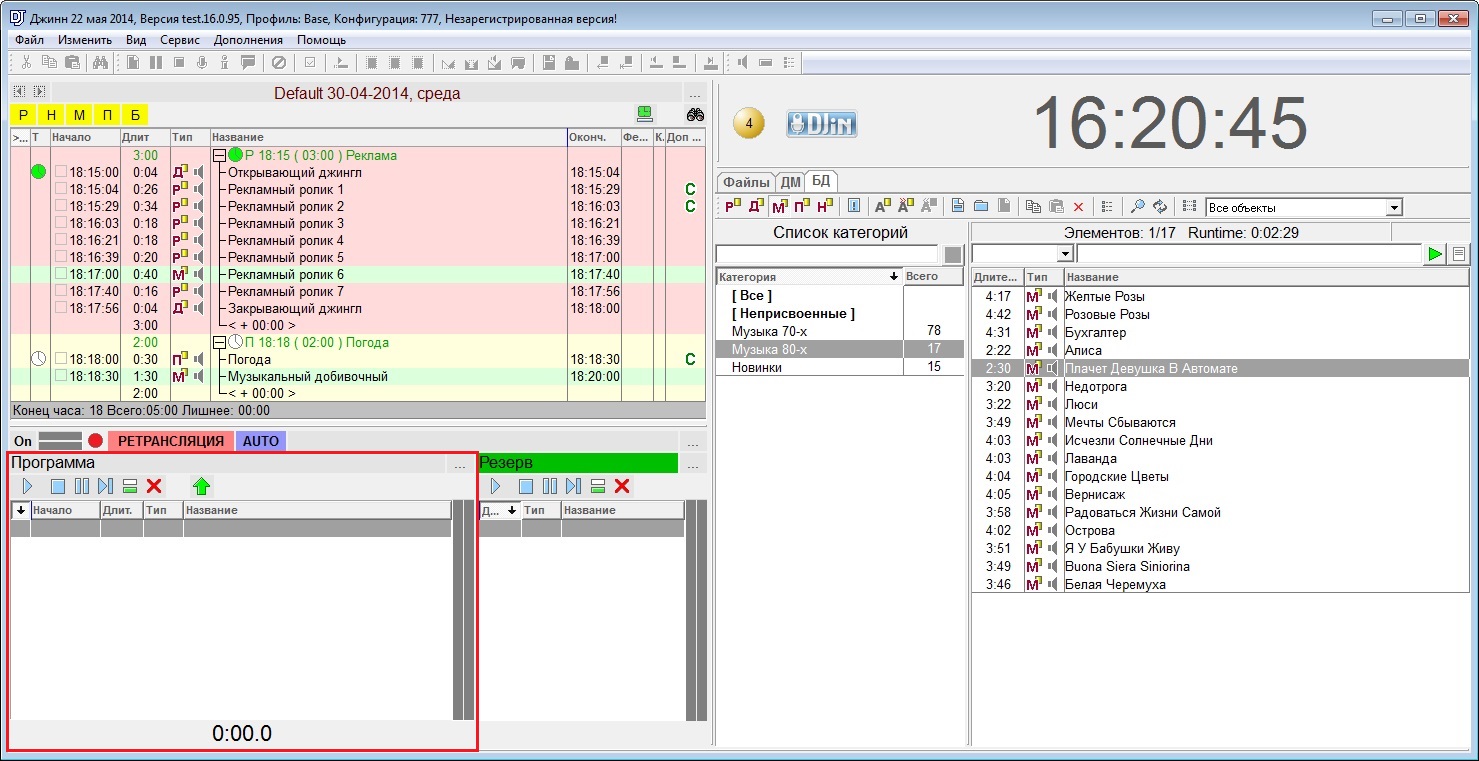This screenshot has height=761, width=1479.
Task: Switch to the Файлы tab
Action: (746, 182)
